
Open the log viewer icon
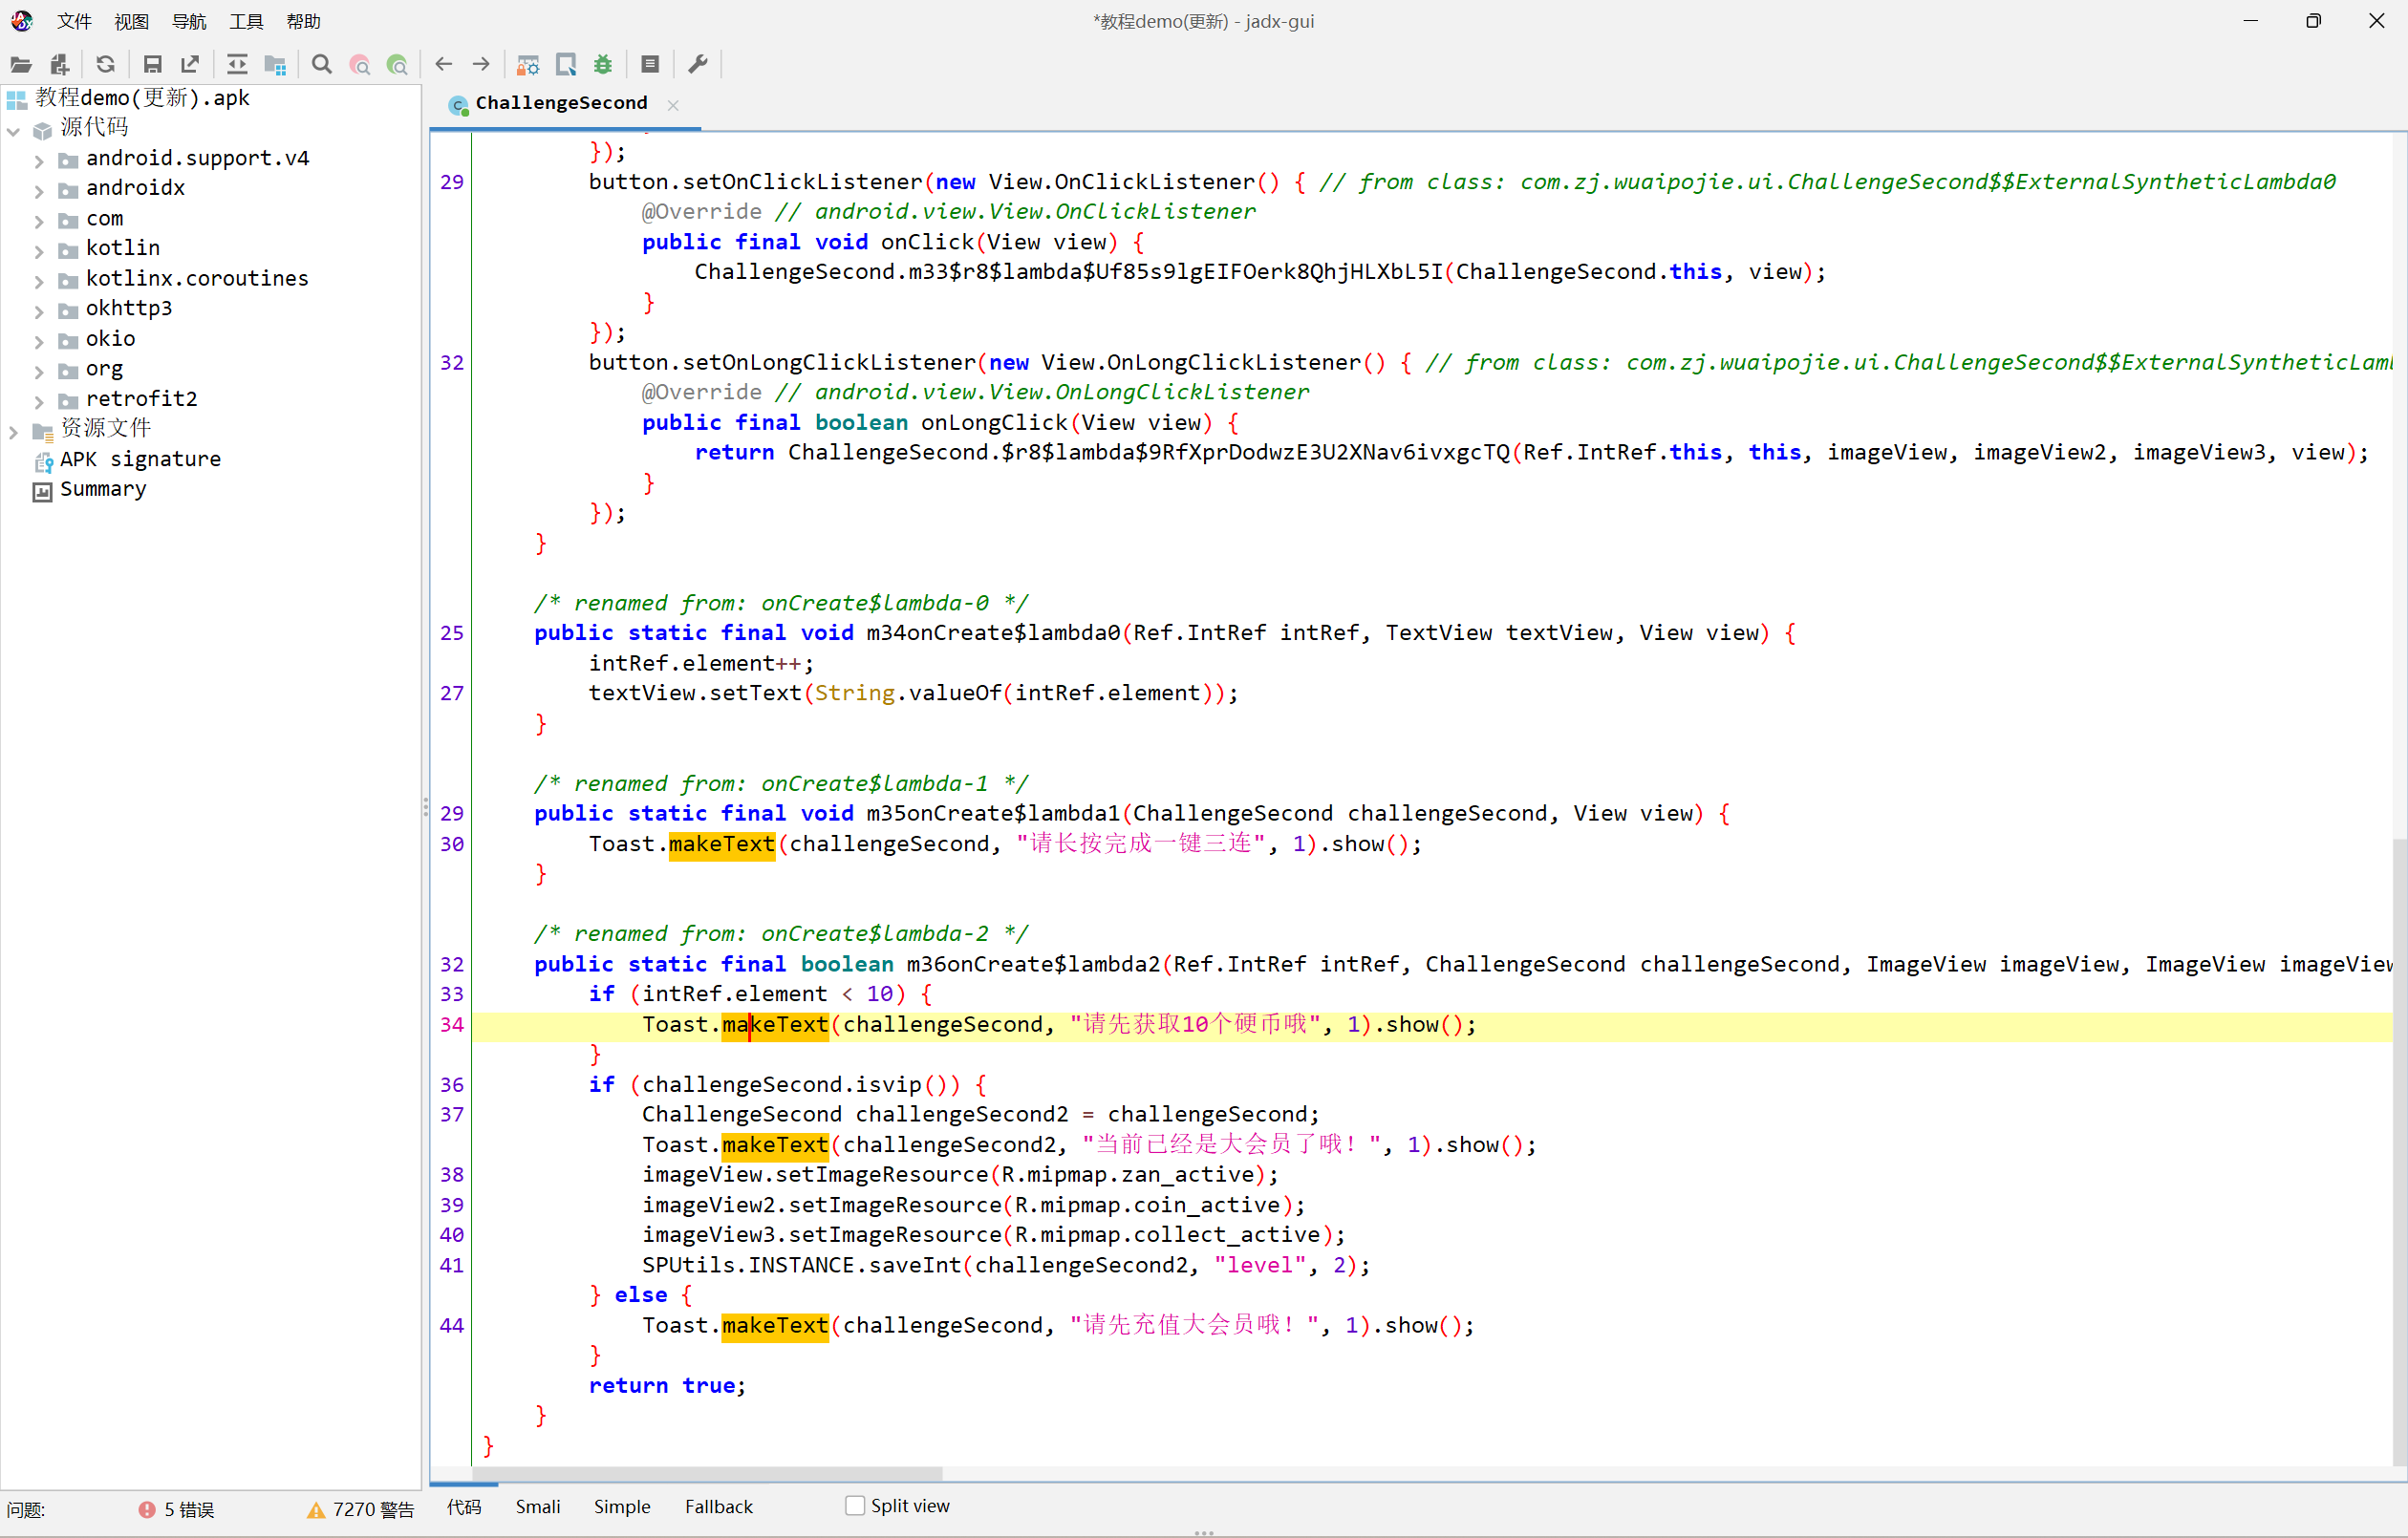[x=650, y=65]
